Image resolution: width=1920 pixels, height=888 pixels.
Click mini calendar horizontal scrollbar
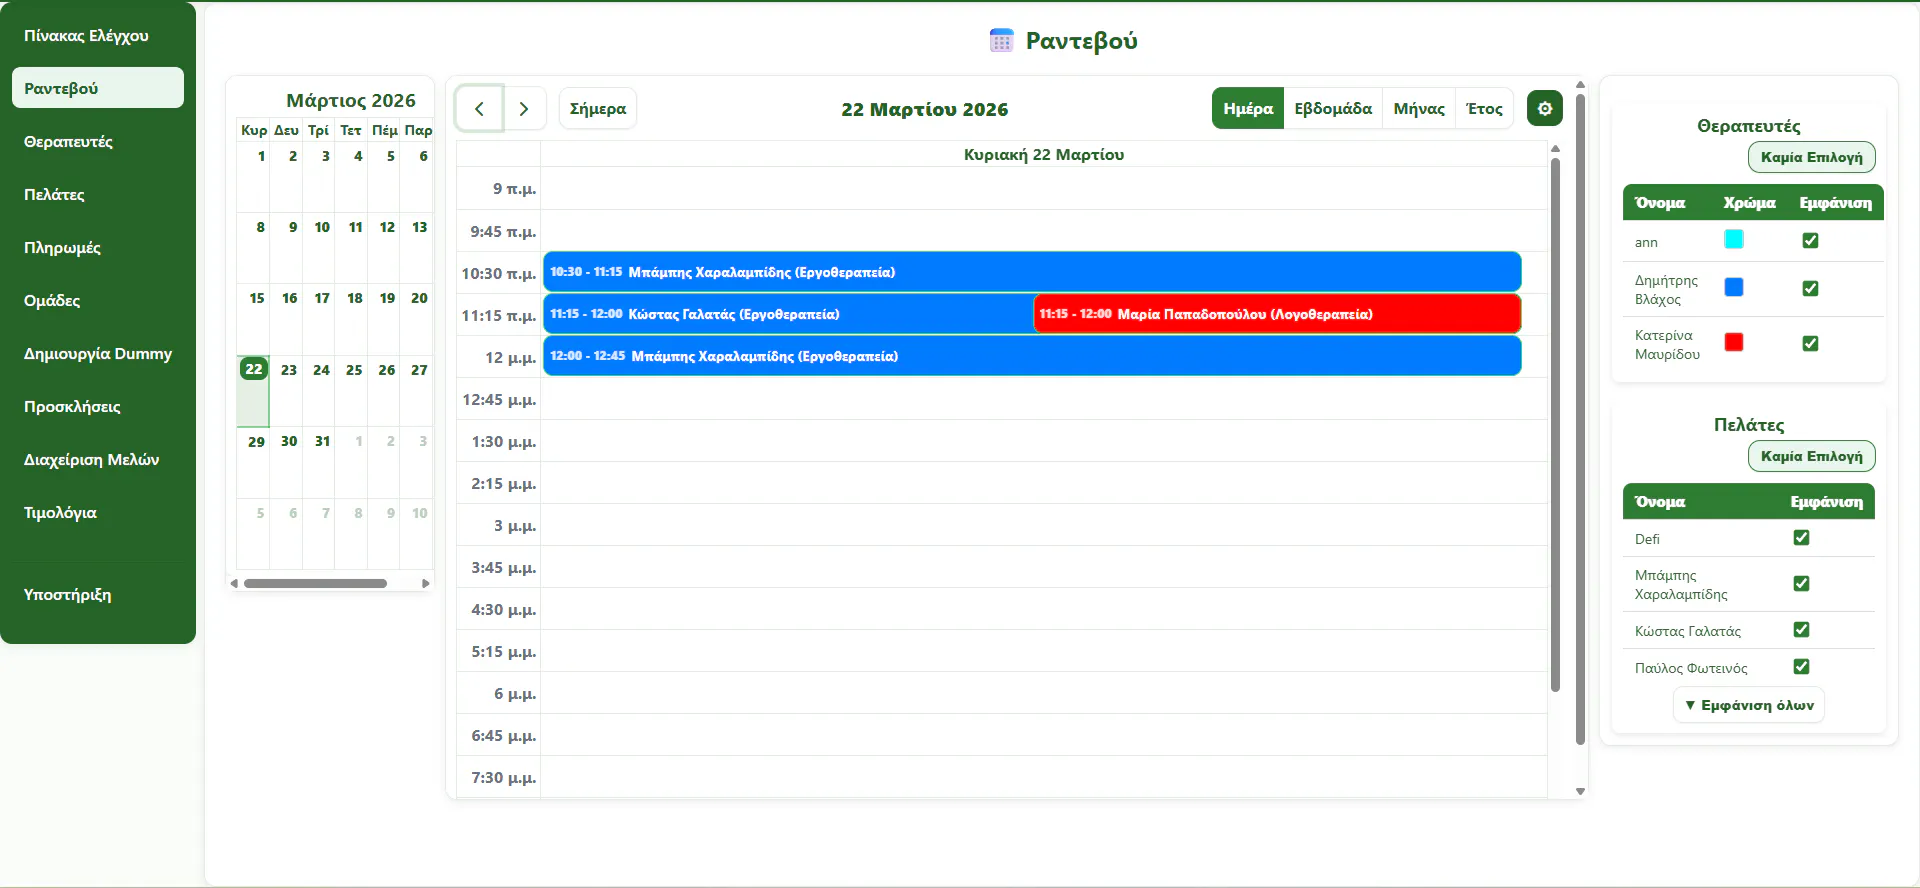(x=315, y=583)
